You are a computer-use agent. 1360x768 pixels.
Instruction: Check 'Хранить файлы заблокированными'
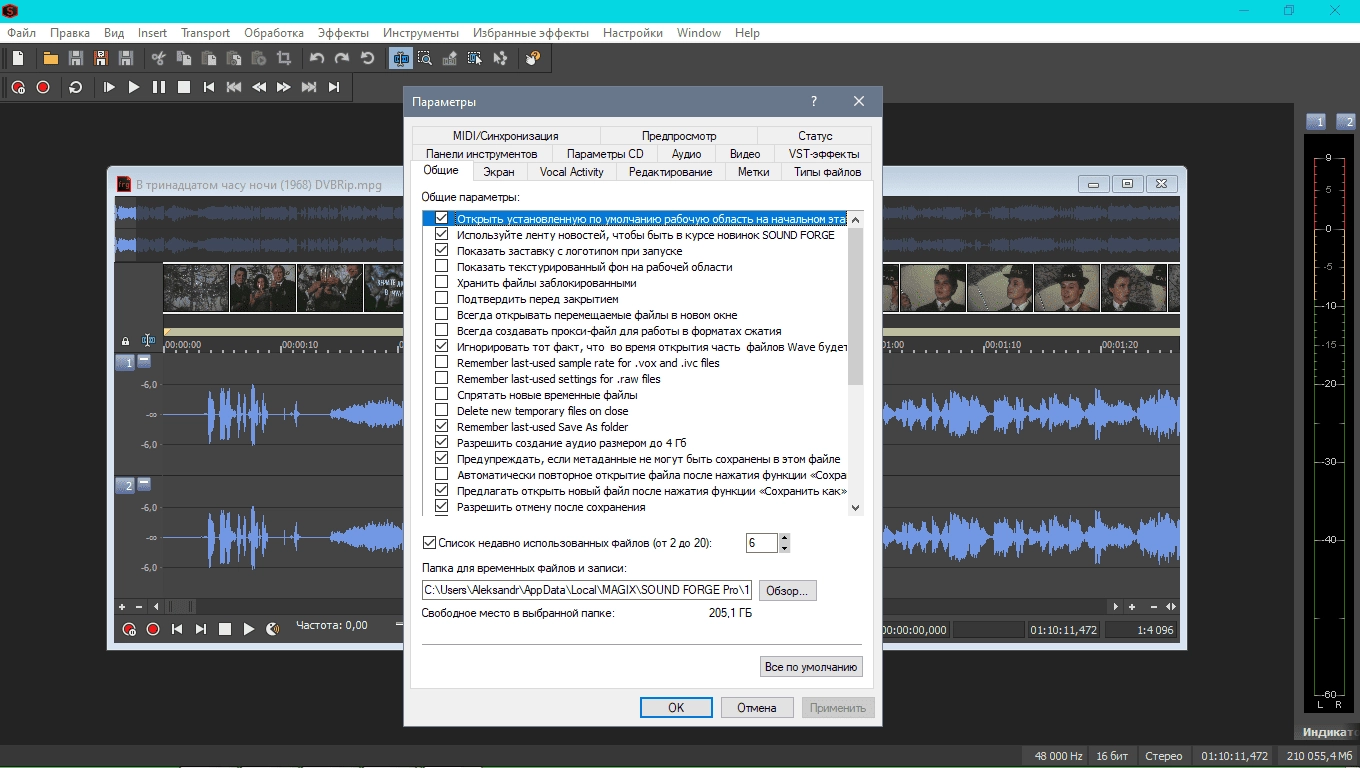(441, 283)
